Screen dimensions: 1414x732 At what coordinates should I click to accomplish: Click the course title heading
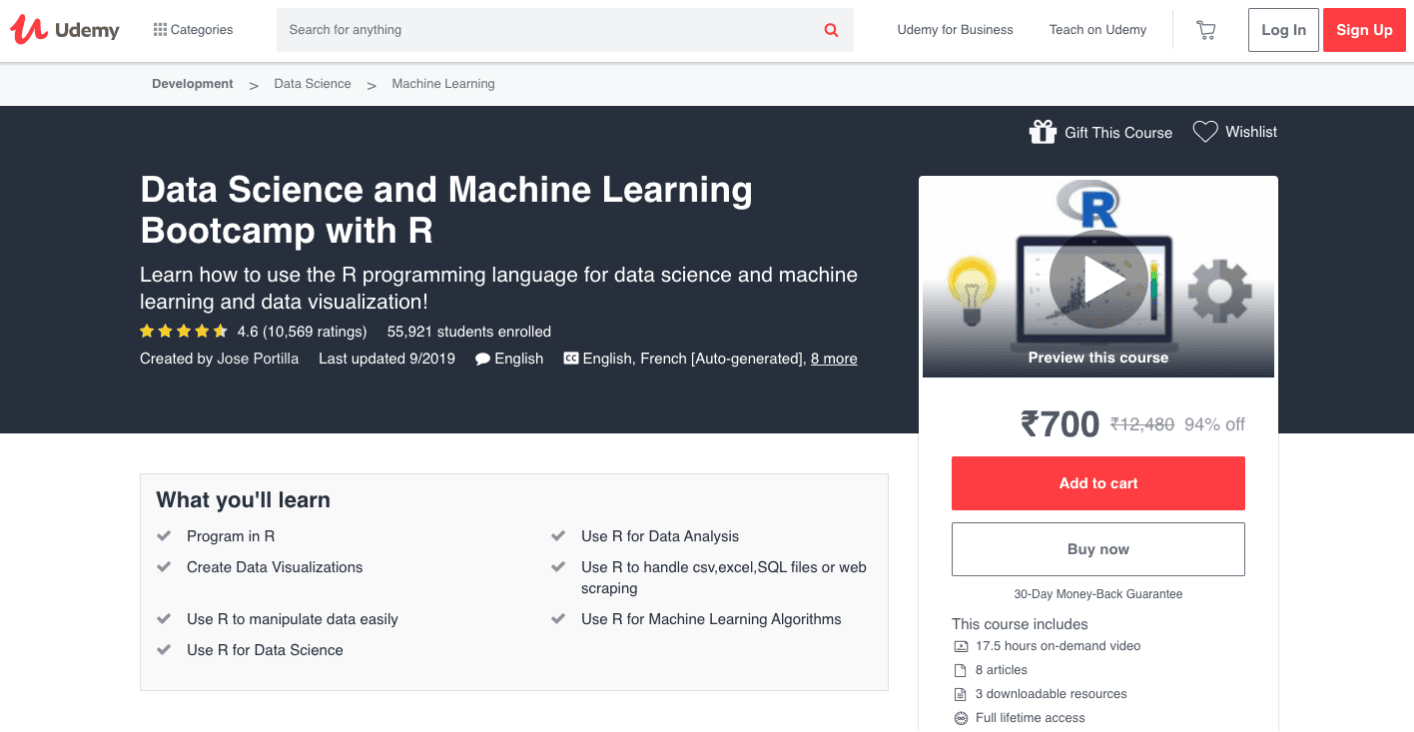(446, 210)
